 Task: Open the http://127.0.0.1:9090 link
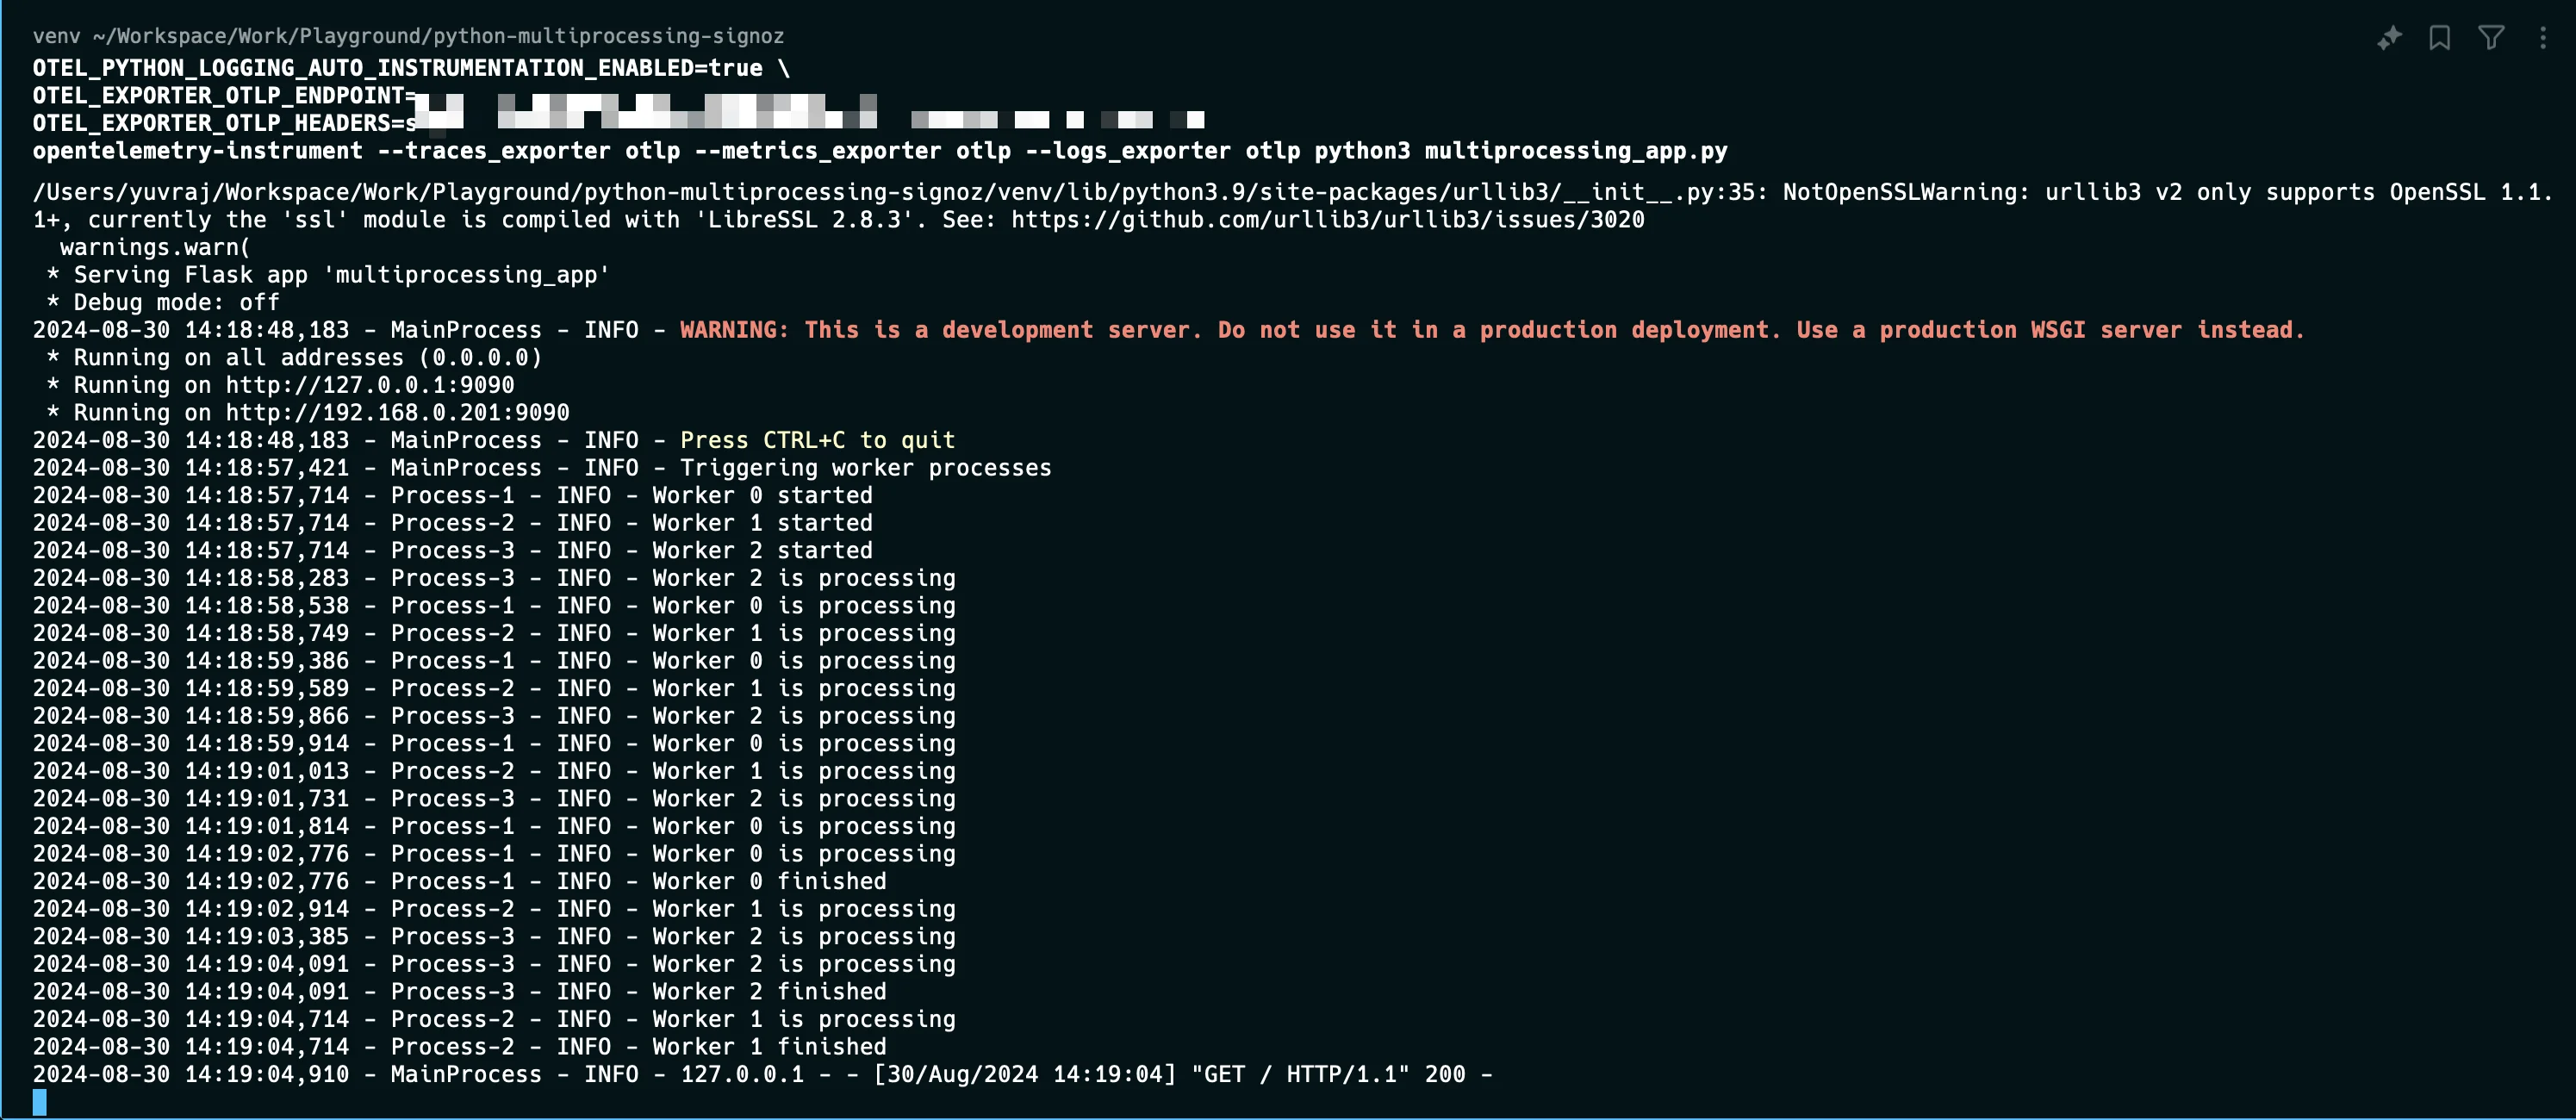370,385
